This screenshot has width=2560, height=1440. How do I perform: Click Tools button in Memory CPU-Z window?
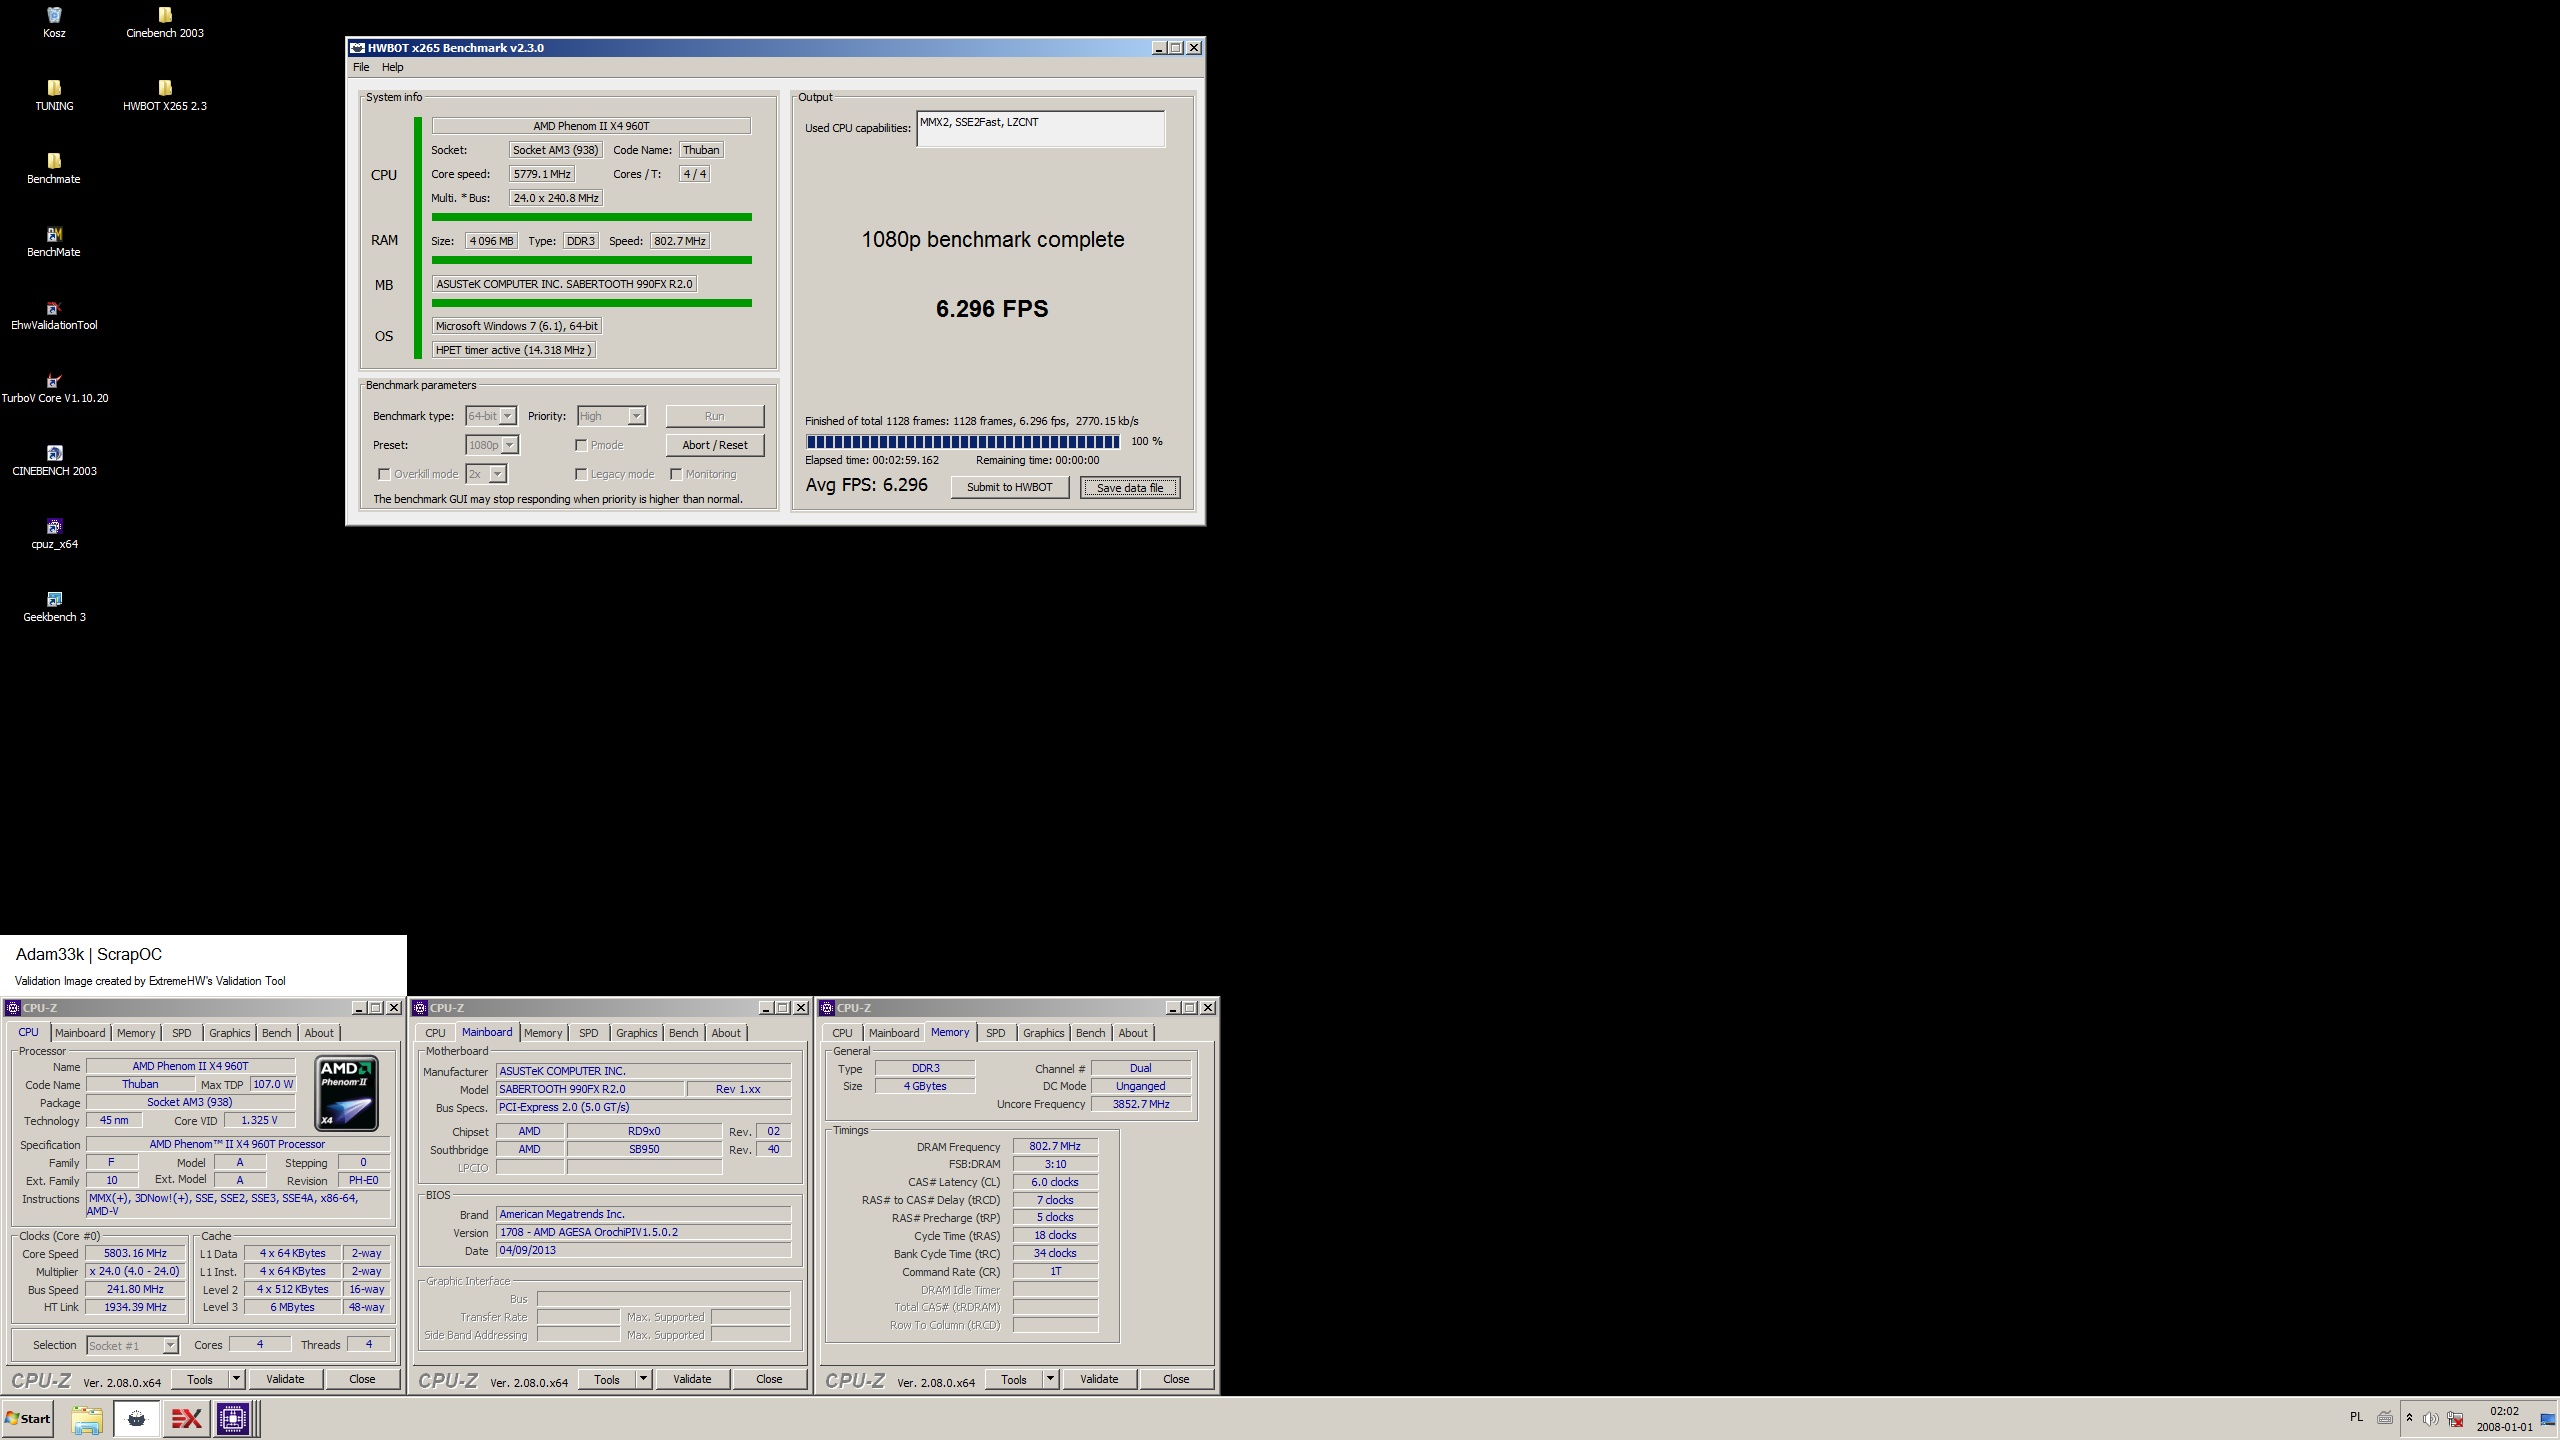click(1014, 1379)
